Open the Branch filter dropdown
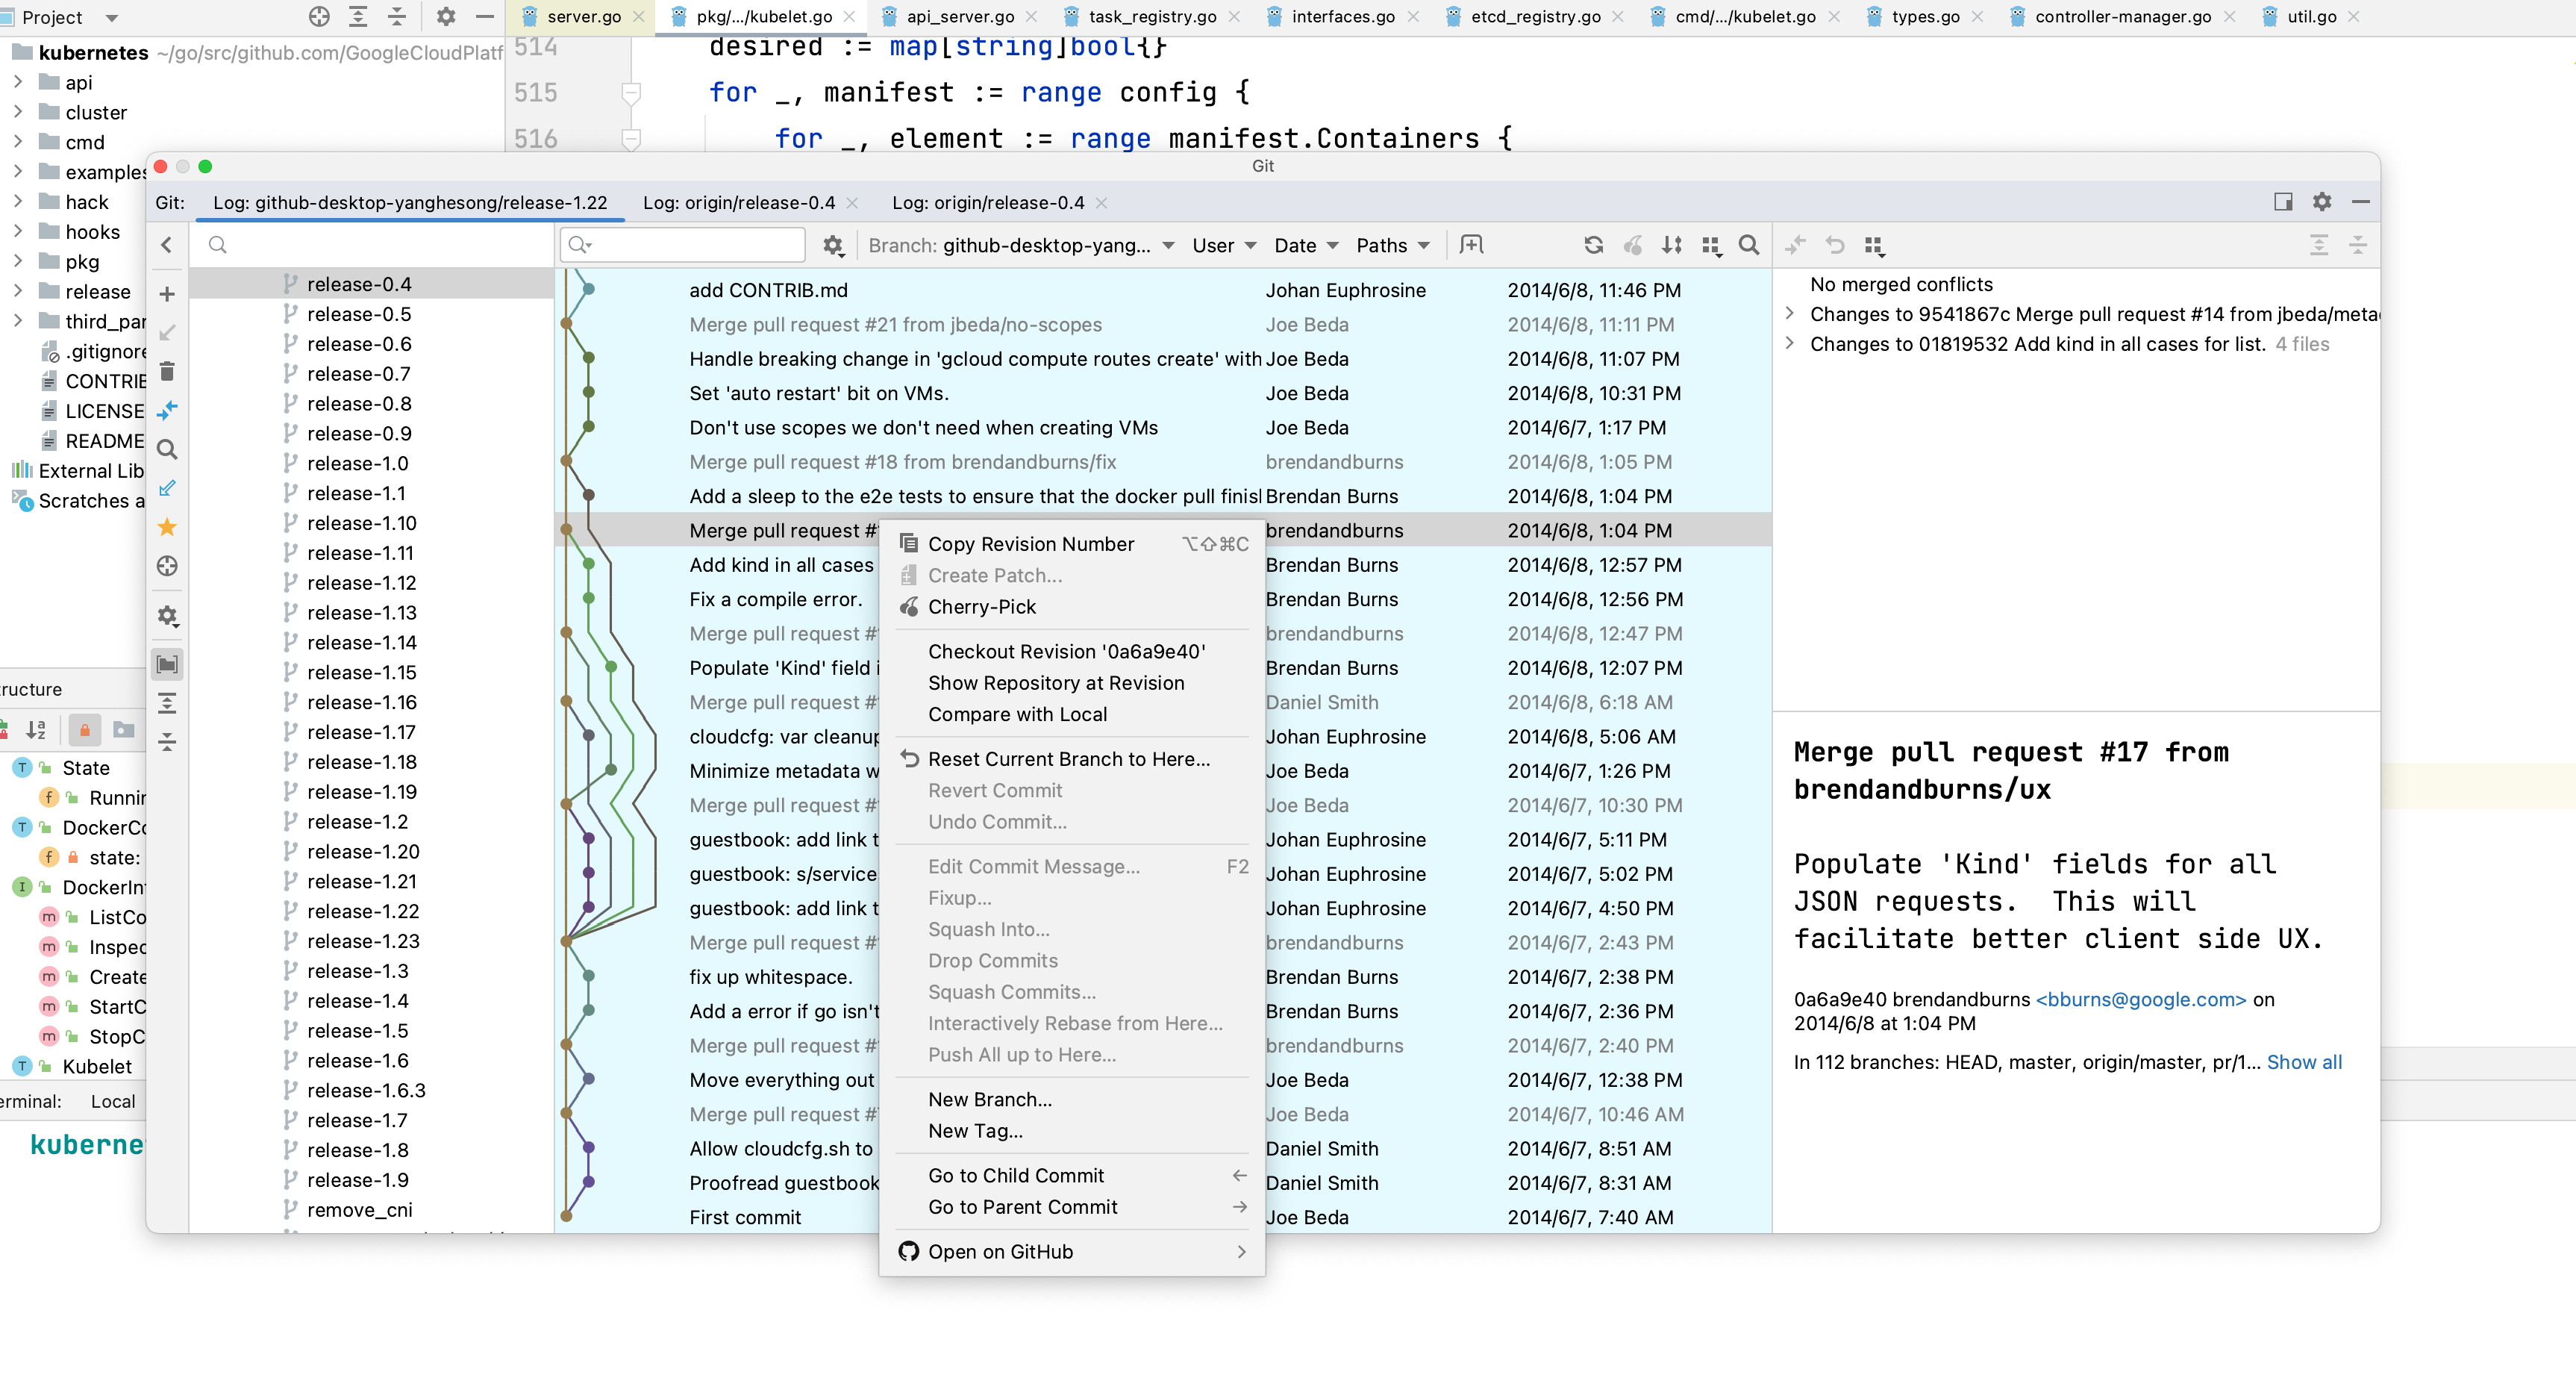Image resolution: width=2576 pixels, height=1378 pixels. tap(1020, 246)
